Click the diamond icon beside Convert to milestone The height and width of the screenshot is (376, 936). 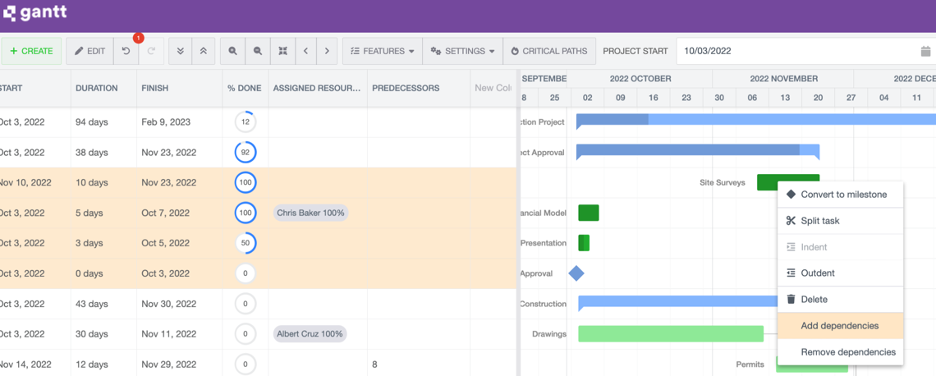(791, 195)
